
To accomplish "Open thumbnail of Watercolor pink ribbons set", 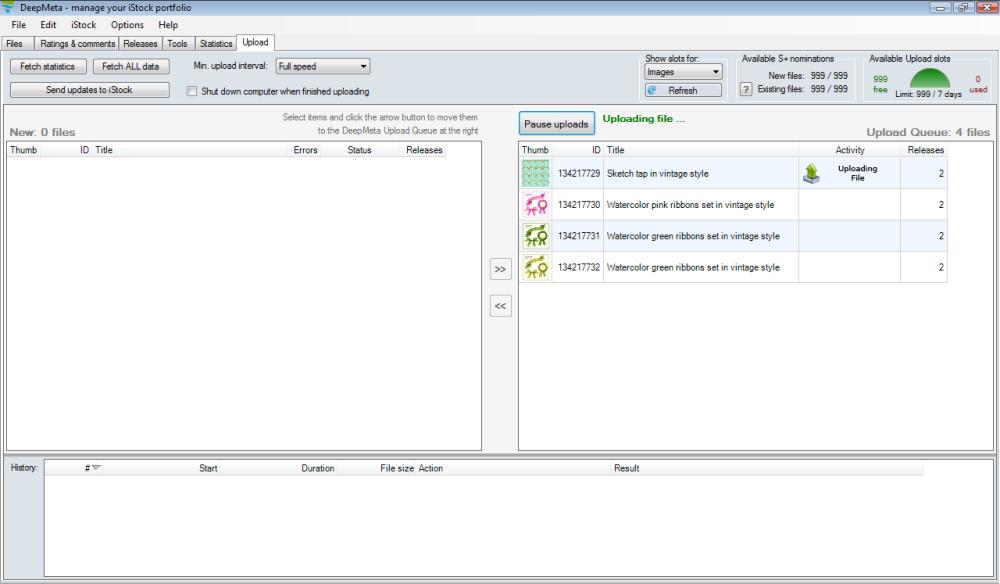I will 536,205.
